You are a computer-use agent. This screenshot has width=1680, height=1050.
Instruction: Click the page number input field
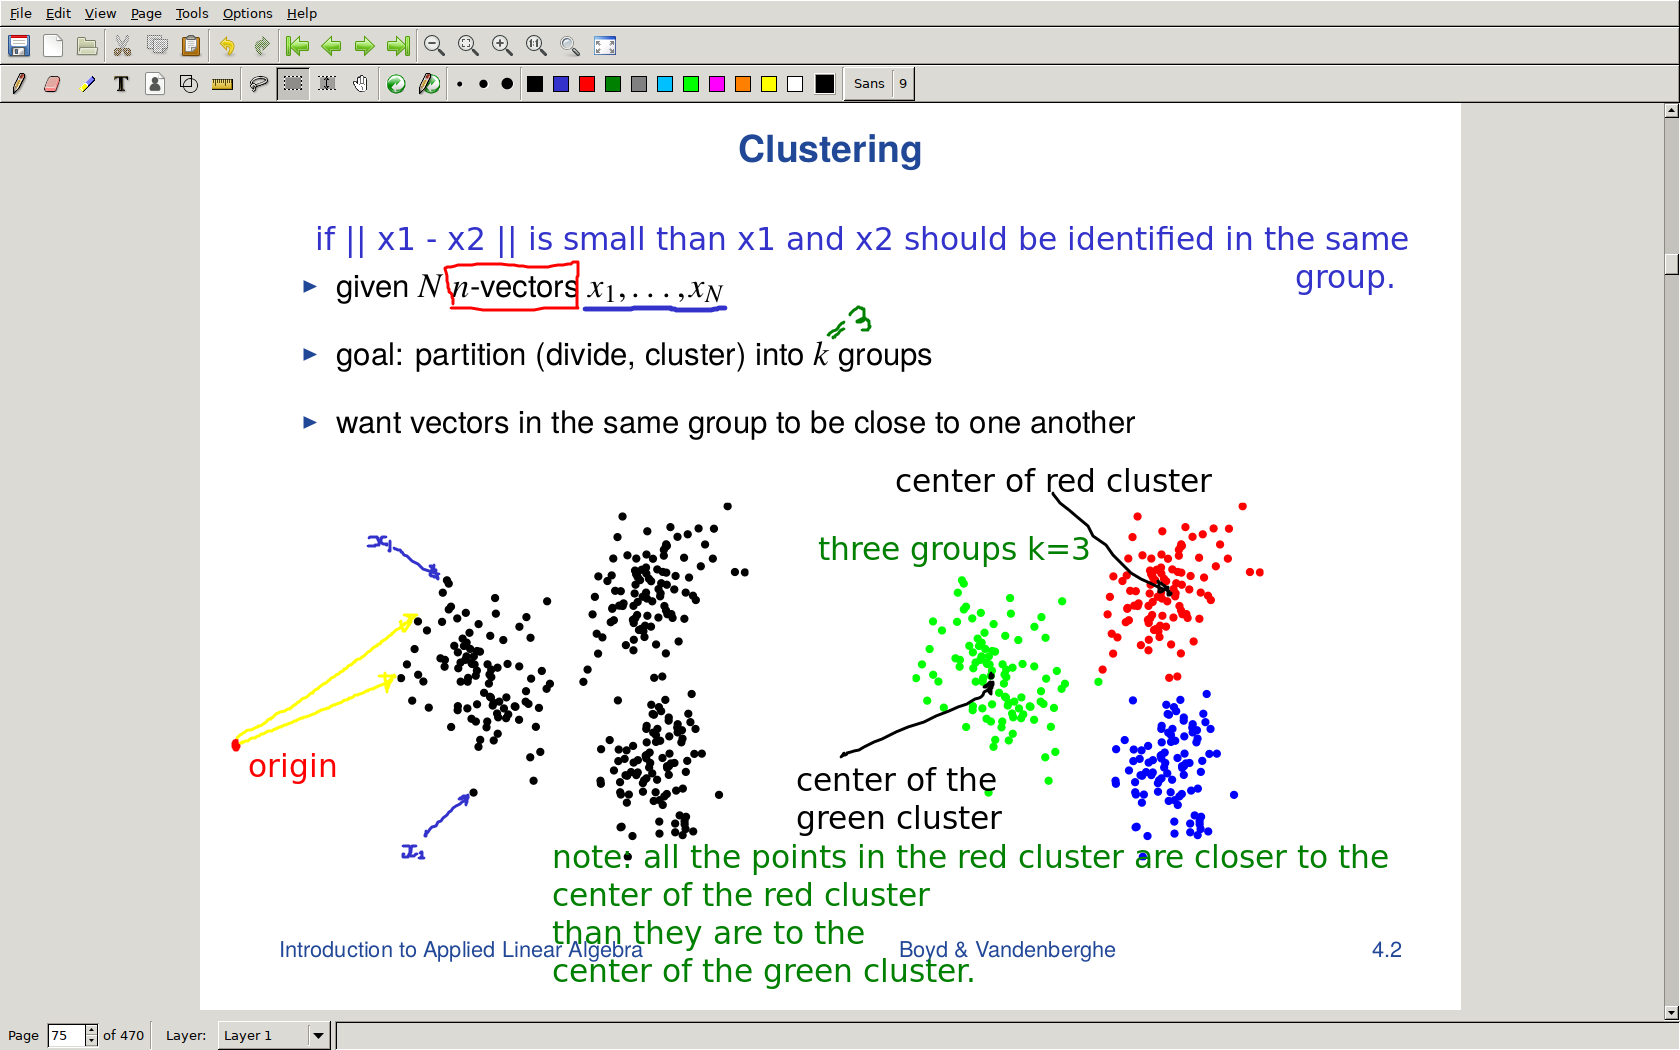pyautogui.click(x=66, y=1035)
